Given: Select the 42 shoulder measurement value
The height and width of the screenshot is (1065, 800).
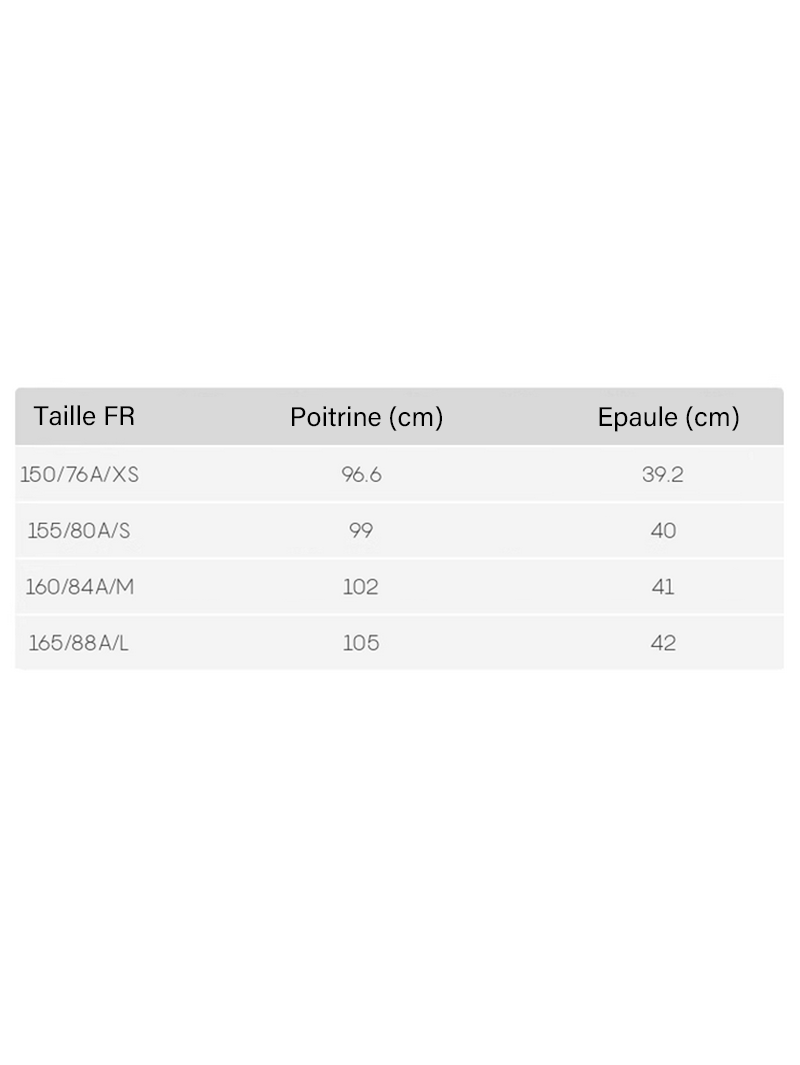Looking at the screenshot, I should pyautogui.click(x=663, y=643).
